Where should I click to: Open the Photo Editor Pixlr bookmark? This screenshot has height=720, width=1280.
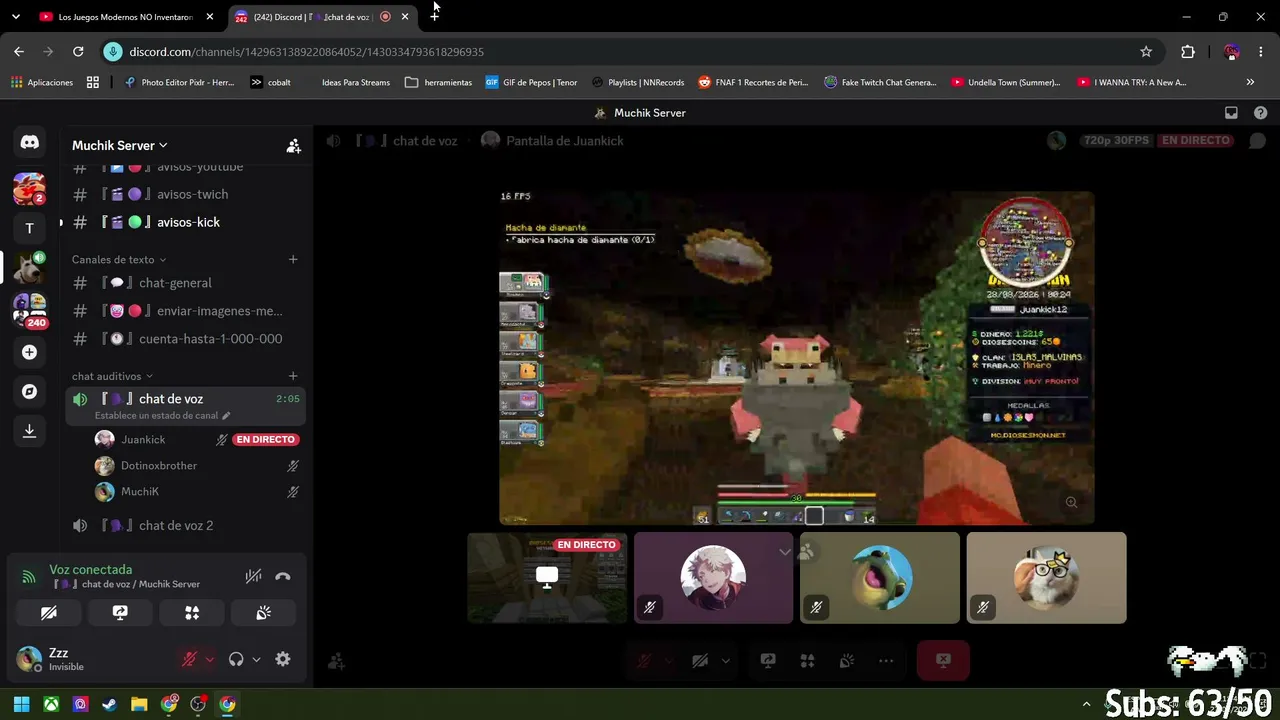(x=179, y=82)
